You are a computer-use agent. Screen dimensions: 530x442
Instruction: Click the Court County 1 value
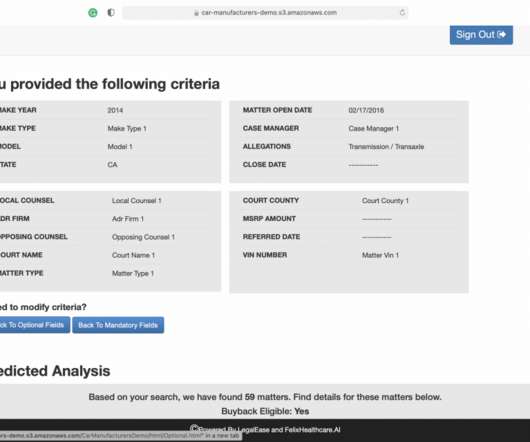click(x=385, y=201)
